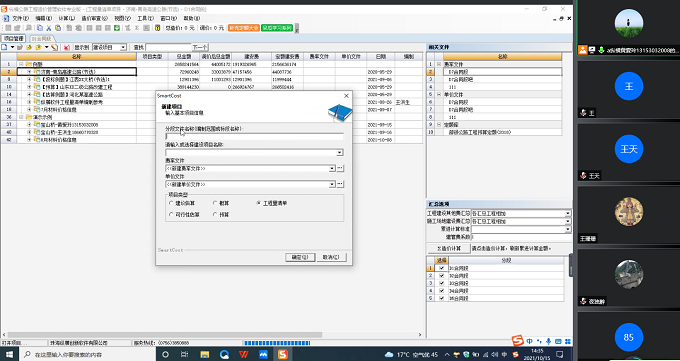This screenshot has height=361, width=680.
Task: Click the 查找 search input field
Action: pos(168,47)
